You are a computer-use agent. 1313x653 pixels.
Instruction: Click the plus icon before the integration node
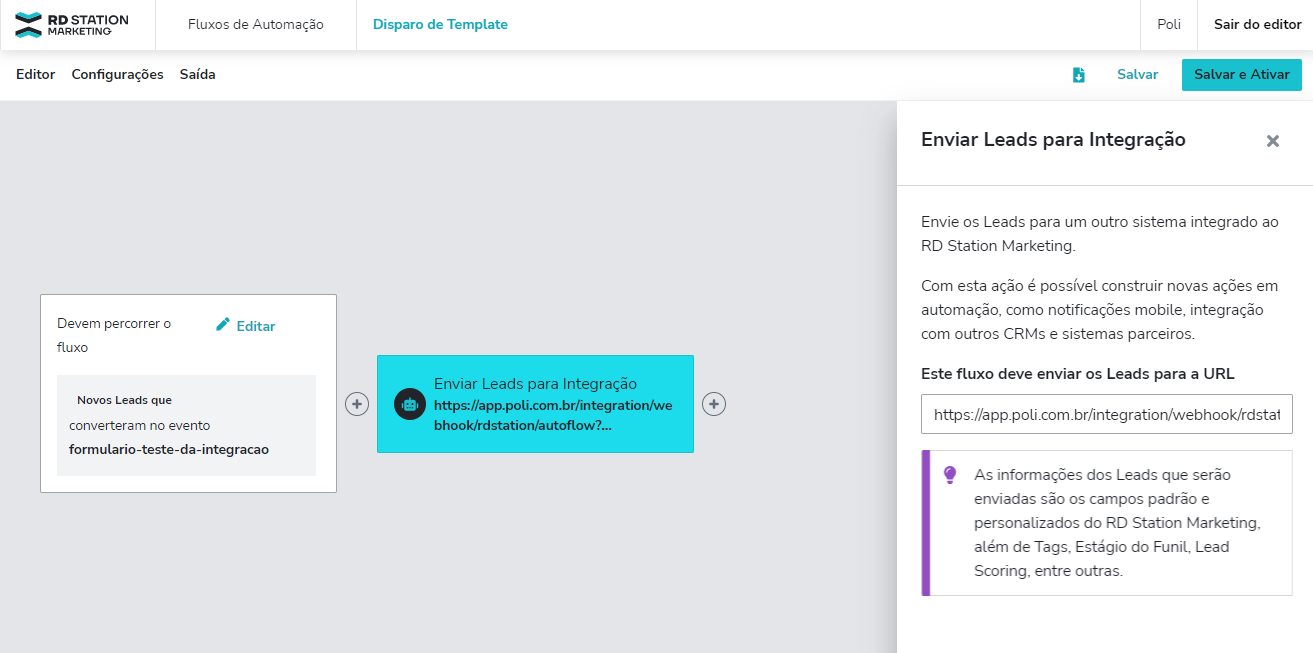click(357, 404)
